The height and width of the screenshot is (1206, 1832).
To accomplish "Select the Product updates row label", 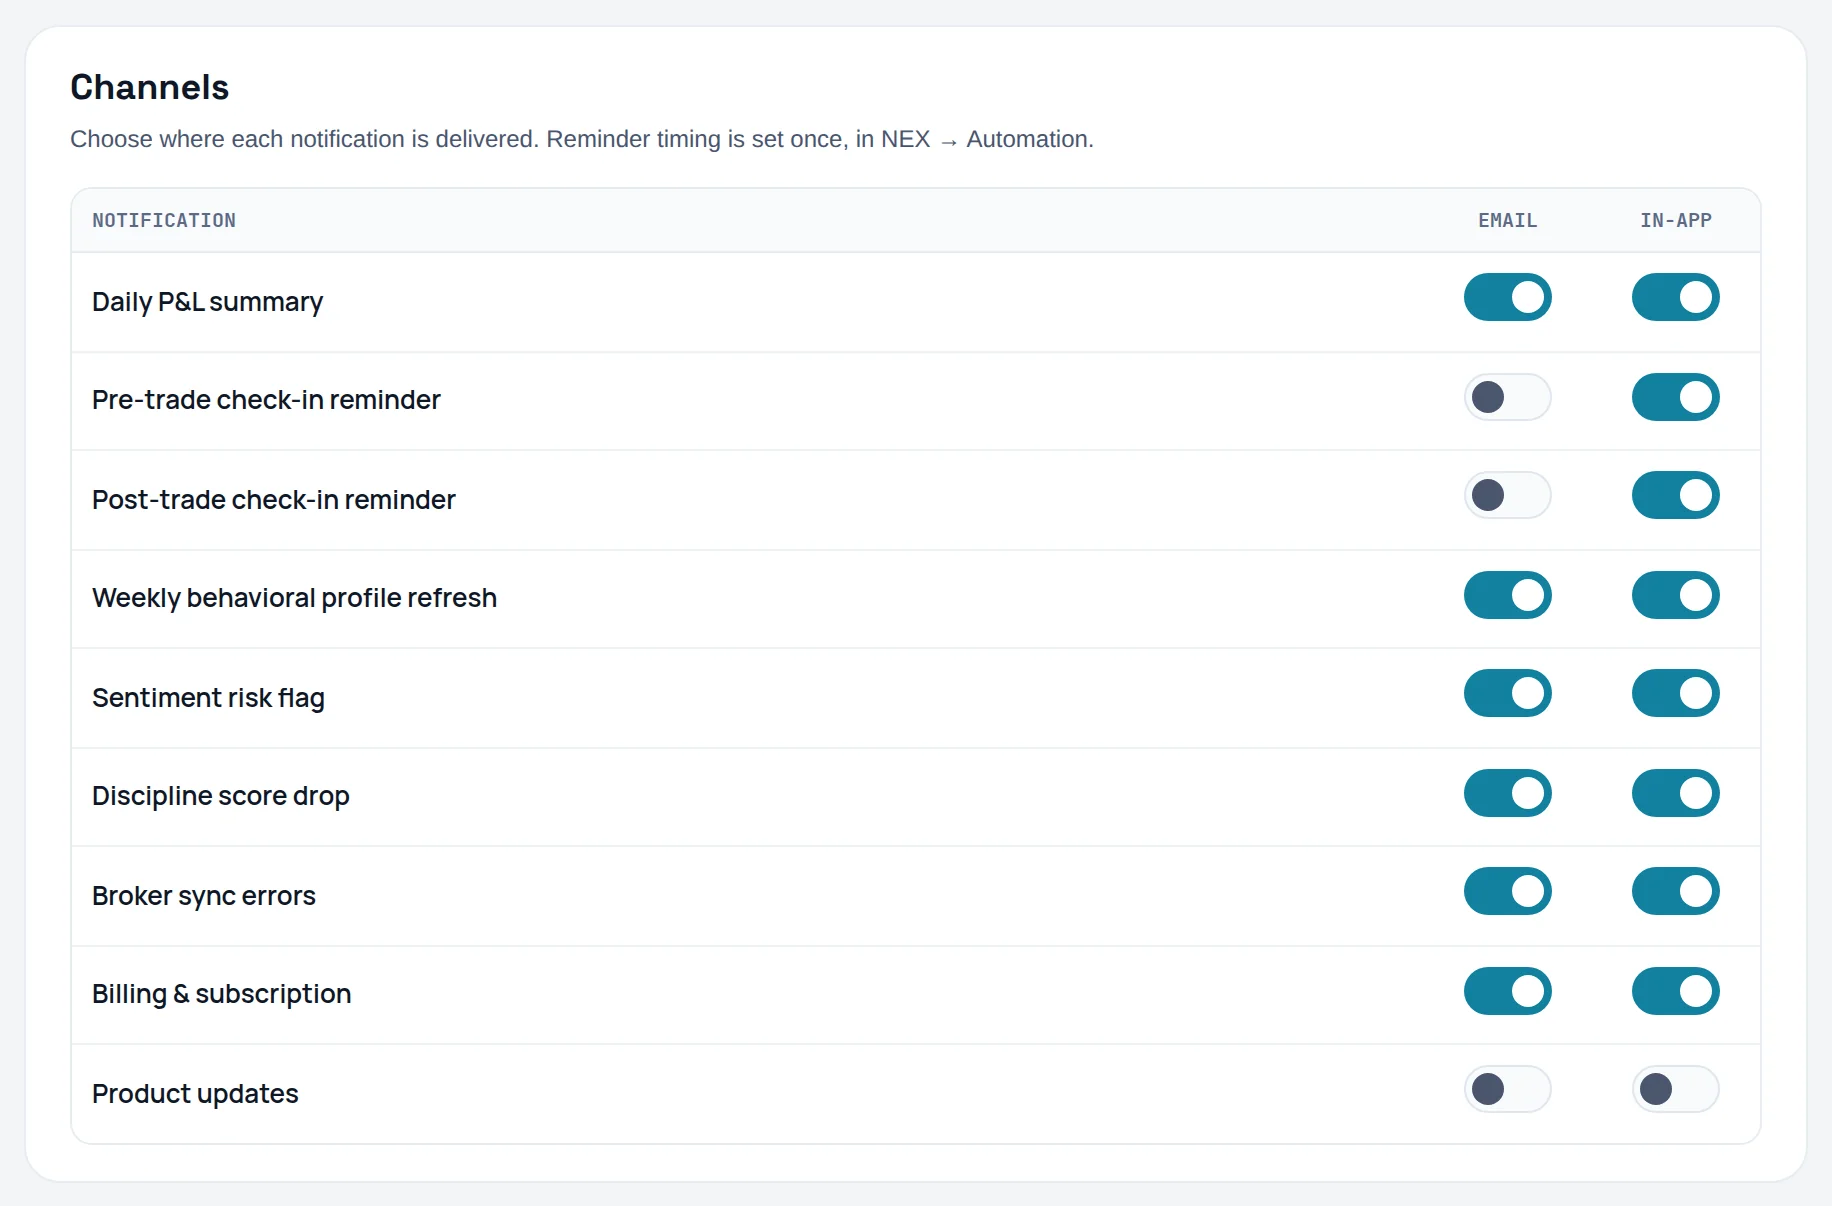I will (x=195, y=1093).
